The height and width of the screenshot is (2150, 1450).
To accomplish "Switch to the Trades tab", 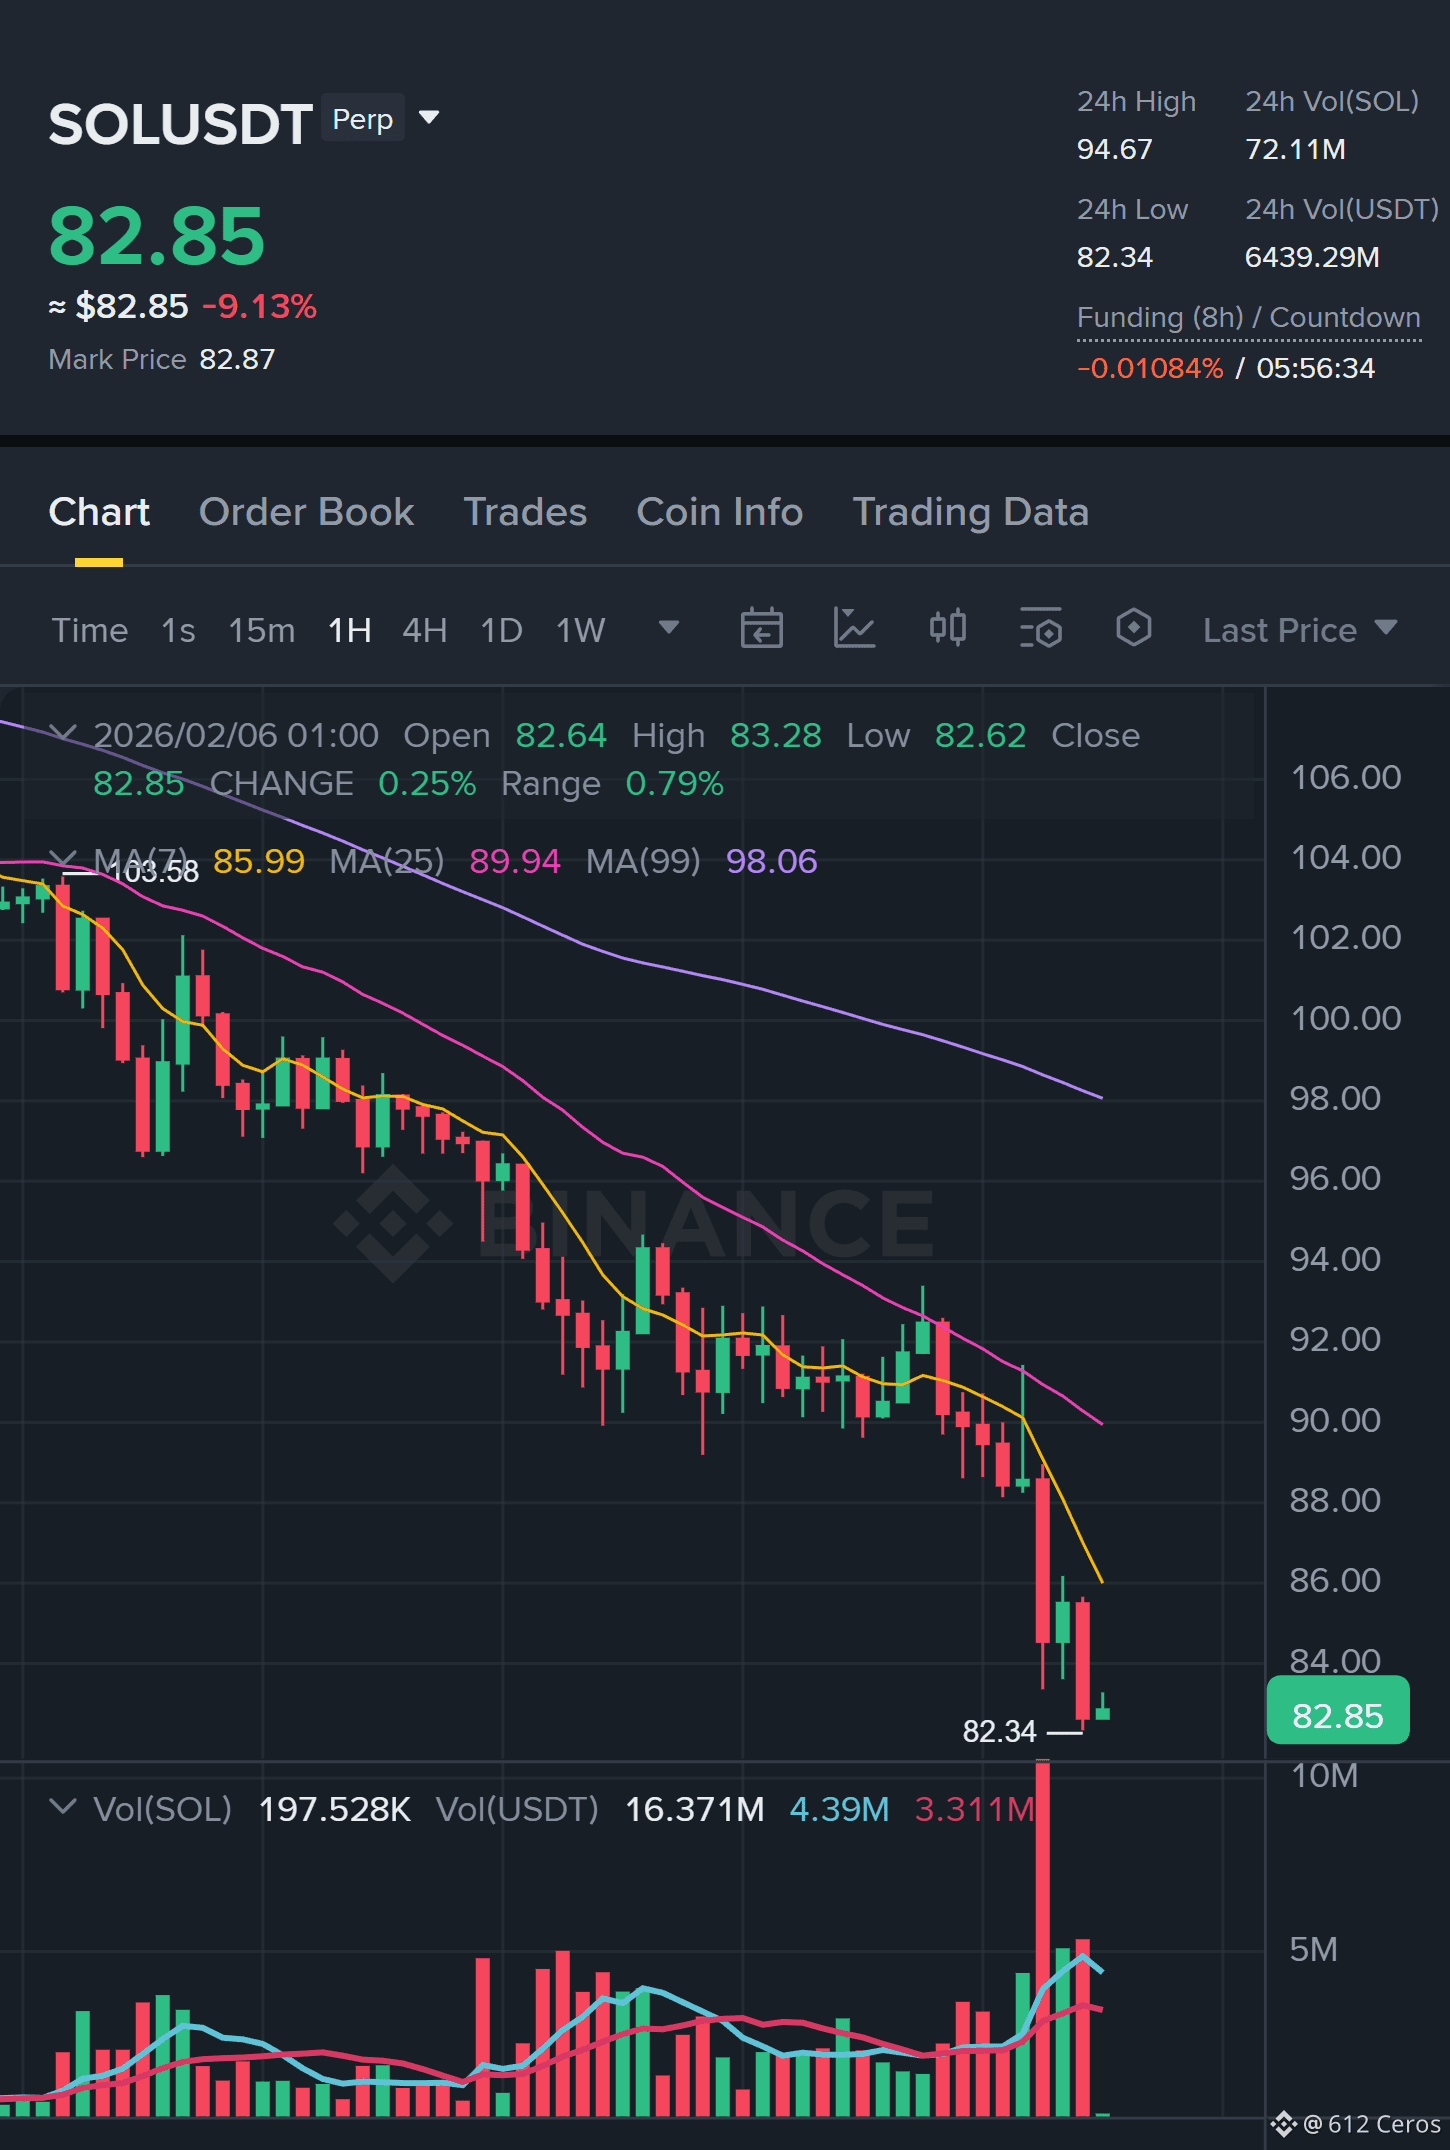I will (x=525, y=512).
